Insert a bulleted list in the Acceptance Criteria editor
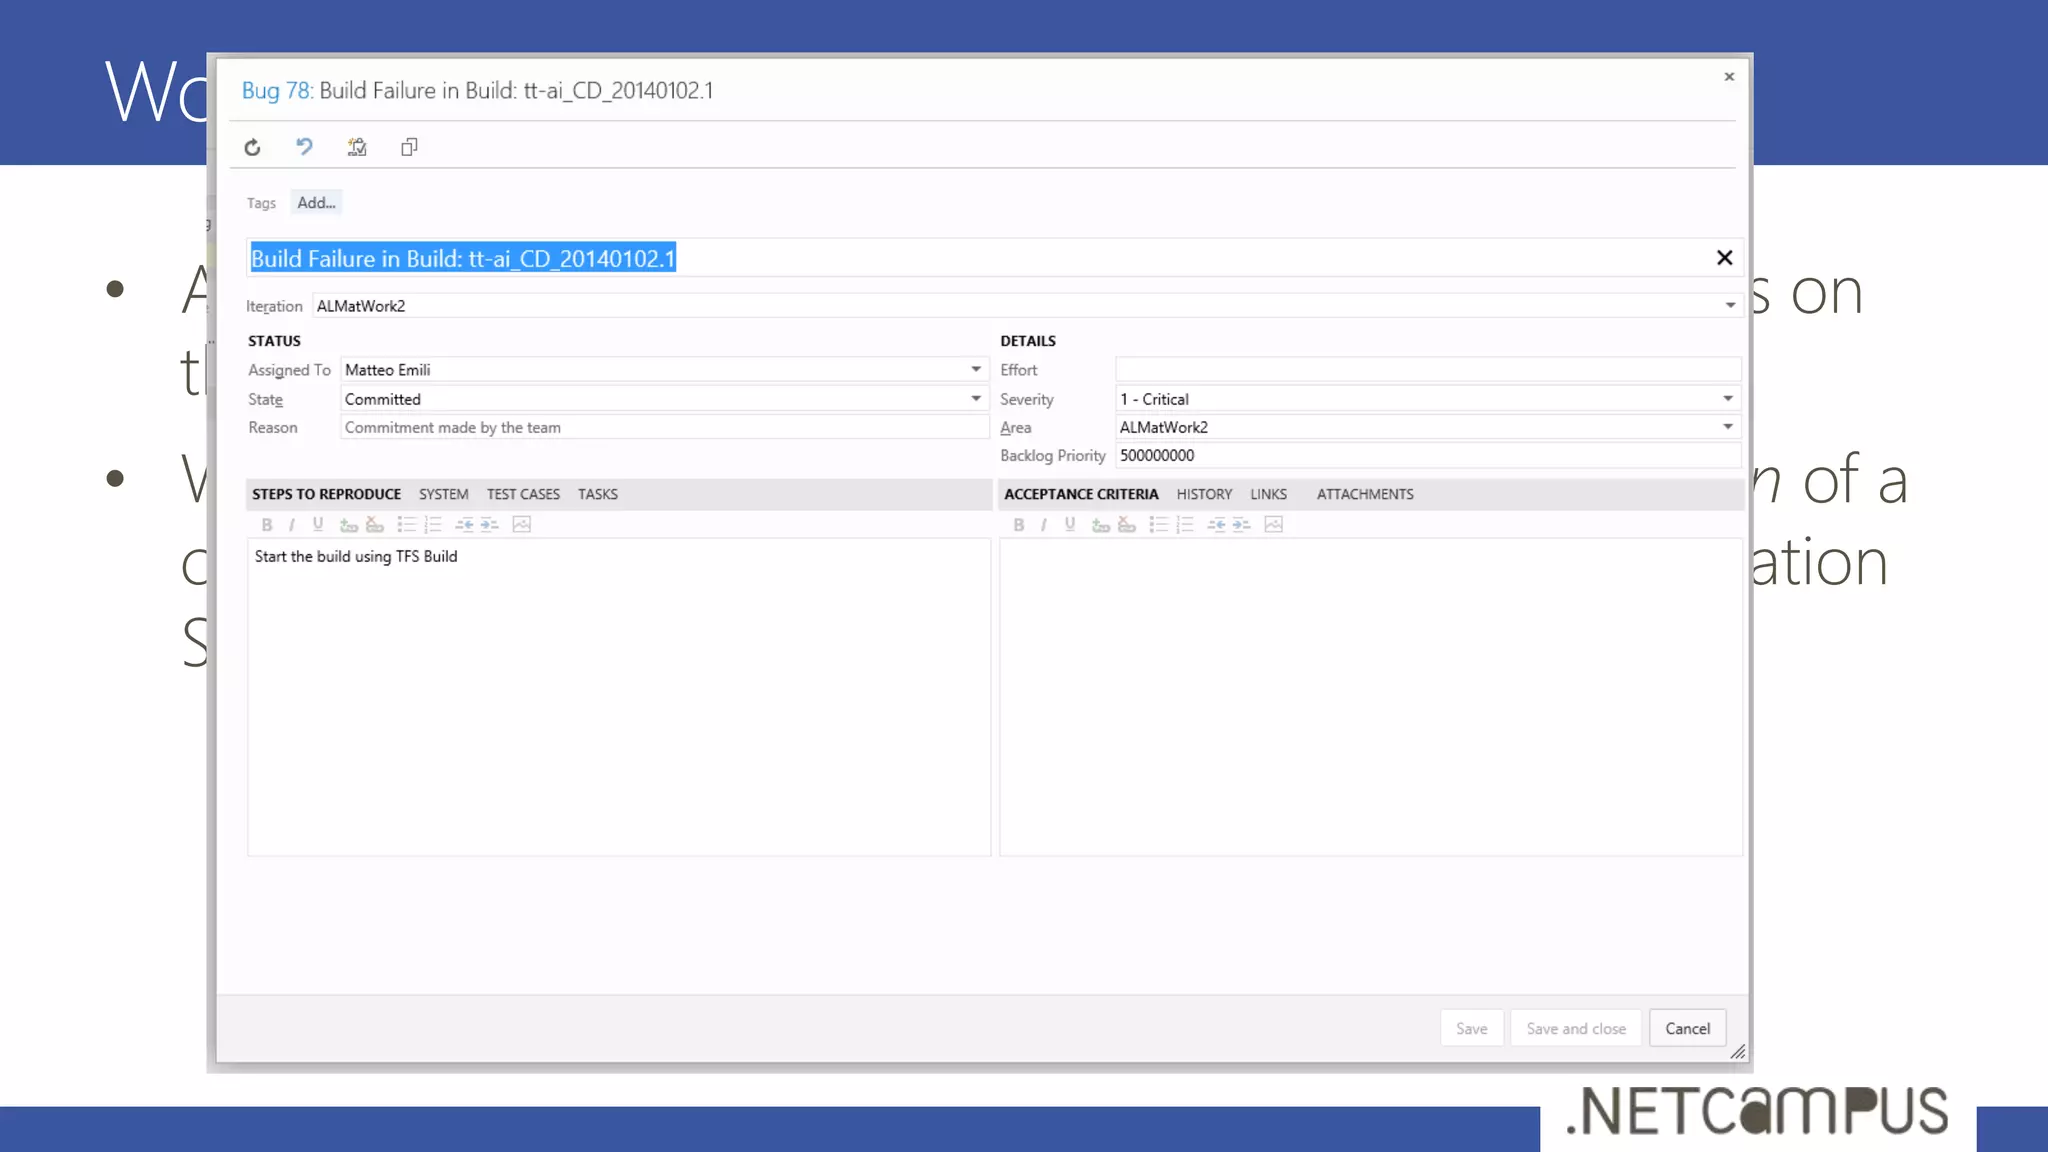Screen dimensions: 2048x1152 1158,524
